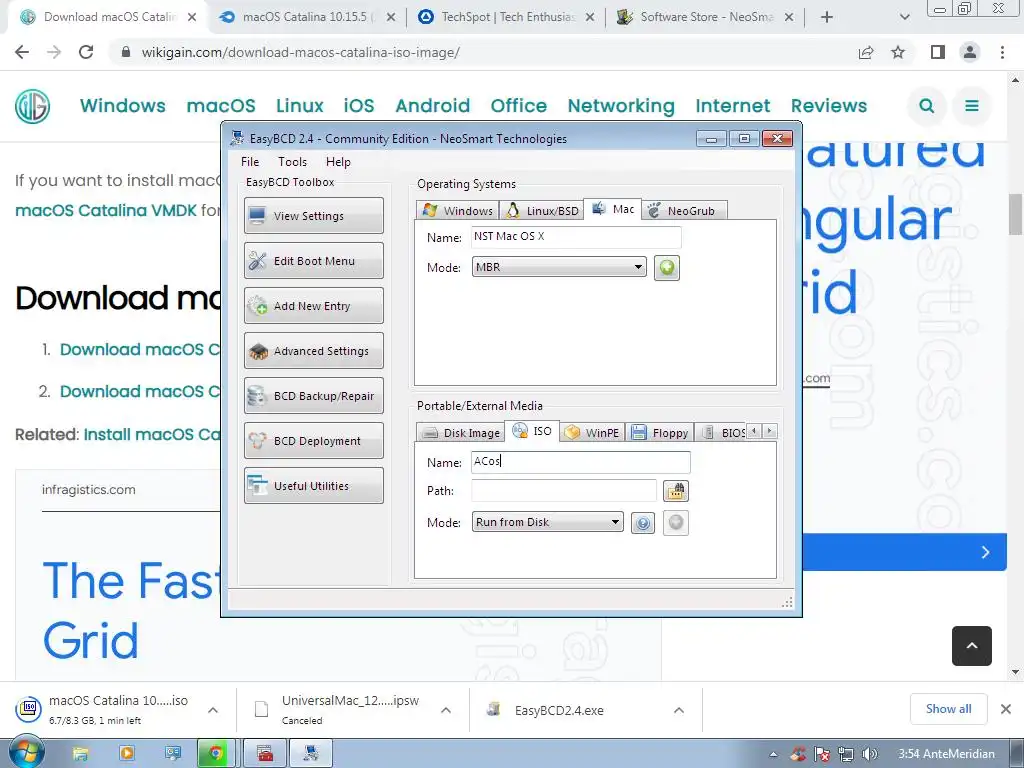Open the macOS link in wikigain navigation
Screen dimensions: 1024x768
(x=221, y=106)
